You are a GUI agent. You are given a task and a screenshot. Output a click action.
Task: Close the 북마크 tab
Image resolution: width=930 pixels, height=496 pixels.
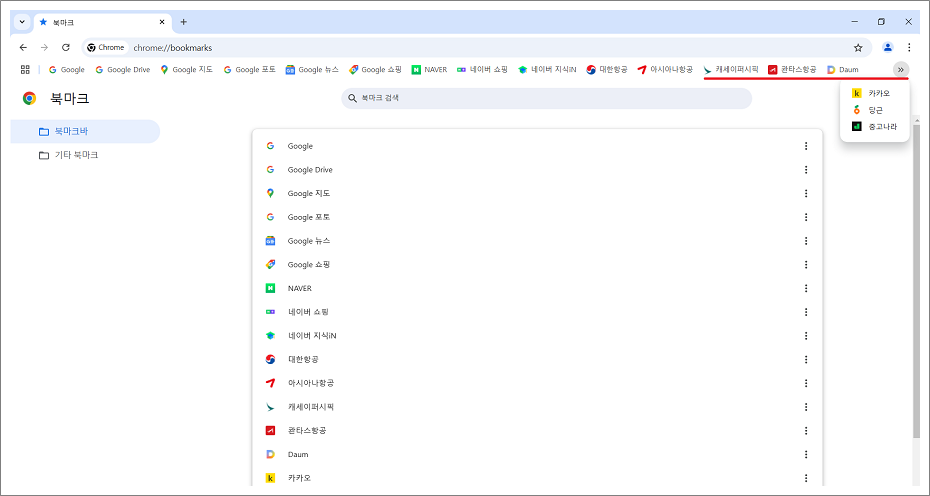(162, 22)
